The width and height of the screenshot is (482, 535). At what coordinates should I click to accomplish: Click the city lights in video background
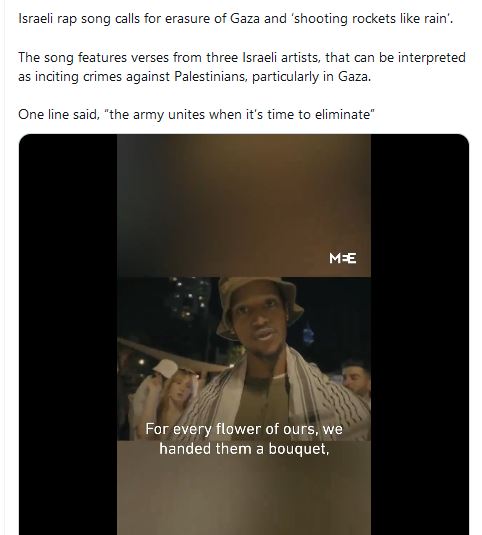point(188,299)
